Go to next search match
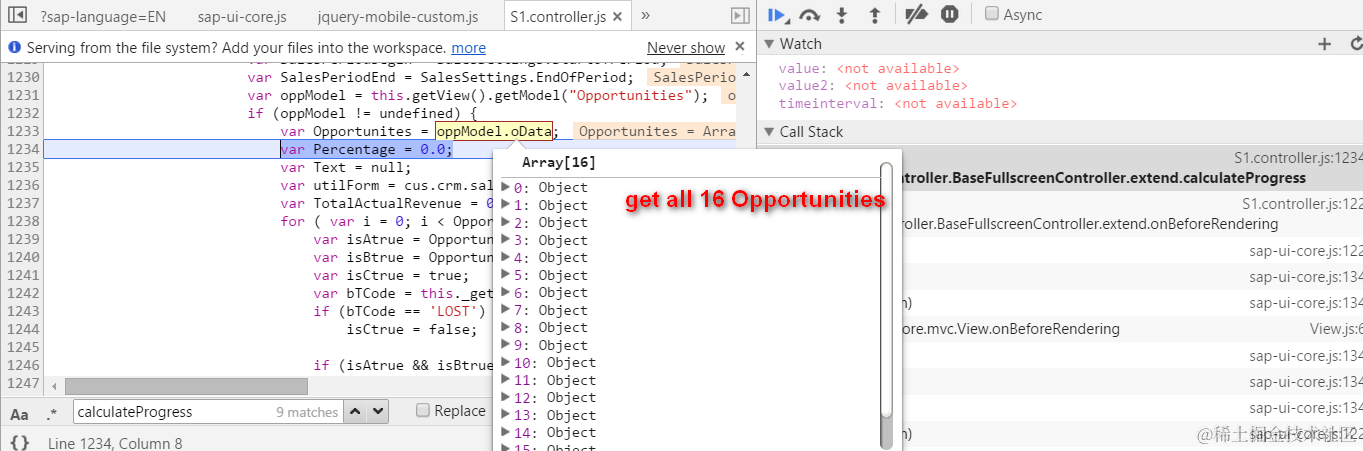 (x=378, y=411)
